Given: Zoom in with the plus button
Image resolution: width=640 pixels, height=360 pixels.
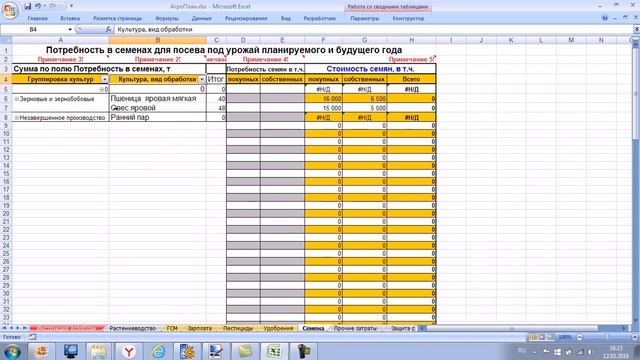Looking at the screenshot, I should [x=635, y=337].
